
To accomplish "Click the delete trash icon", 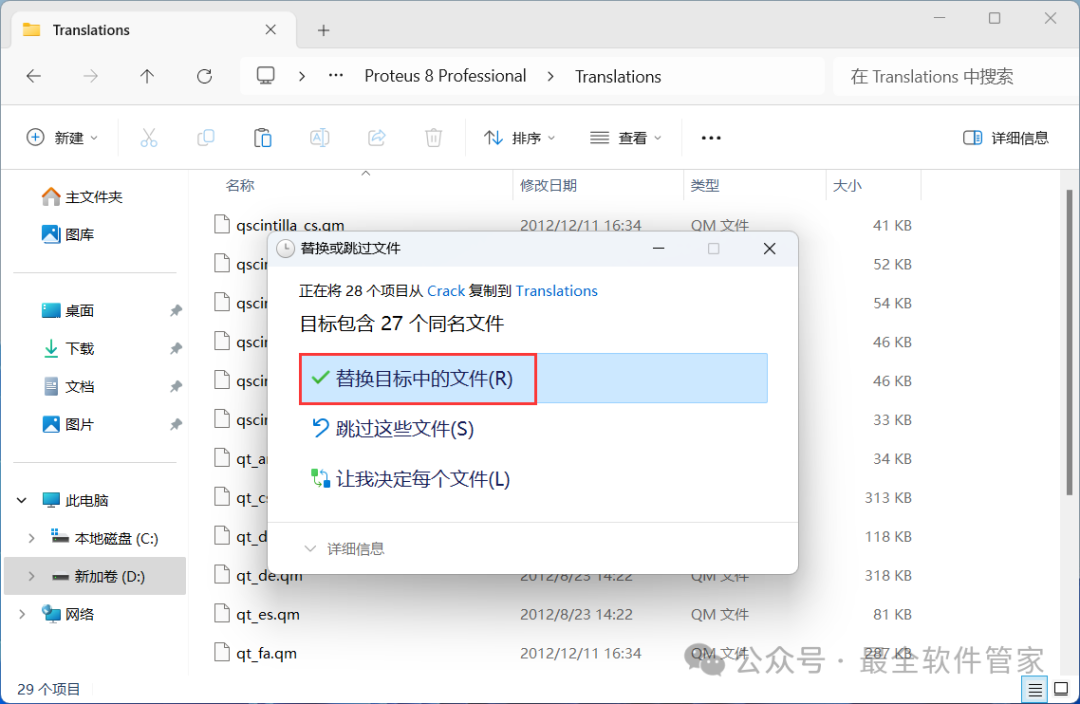I will click(x=434, y=138).
